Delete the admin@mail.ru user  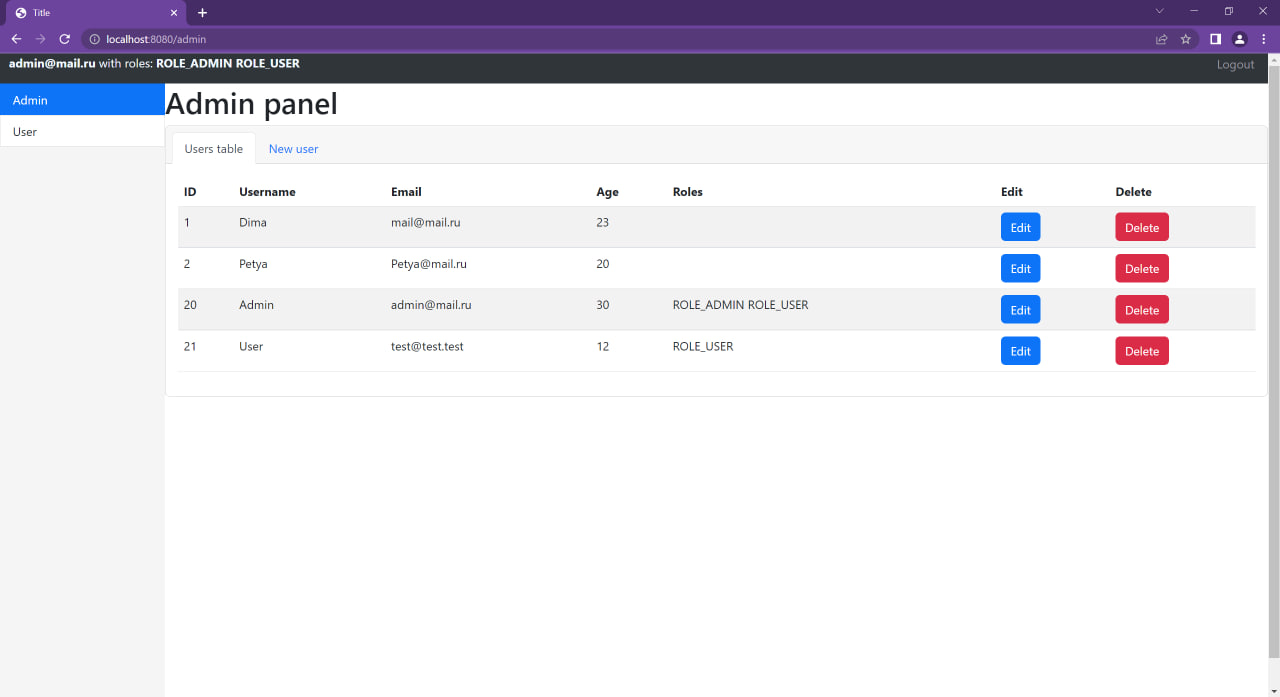(x=1142, y=310)
